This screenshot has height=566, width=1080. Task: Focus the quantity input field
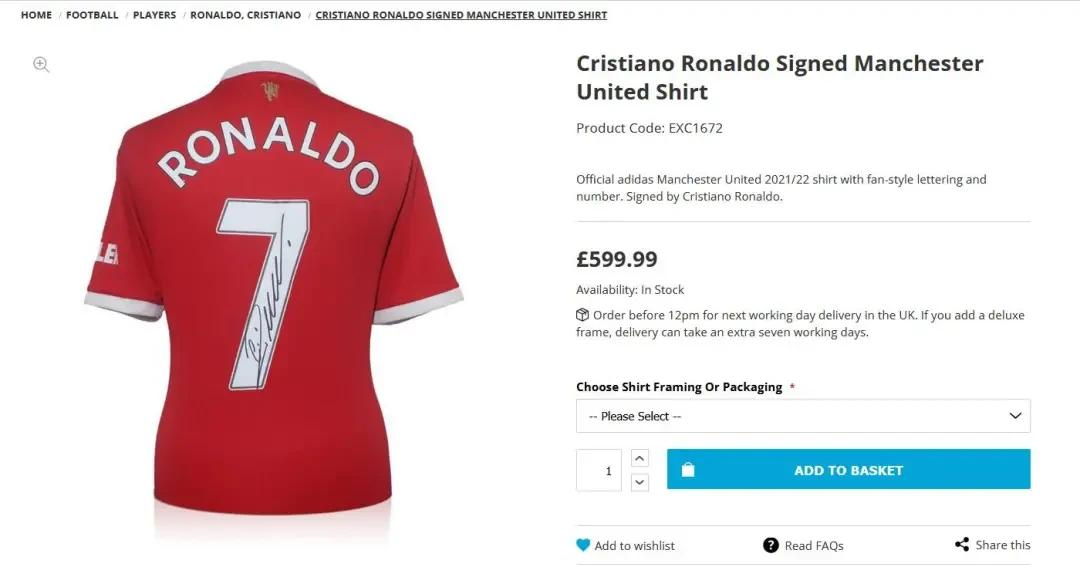[x=599, y=470]
